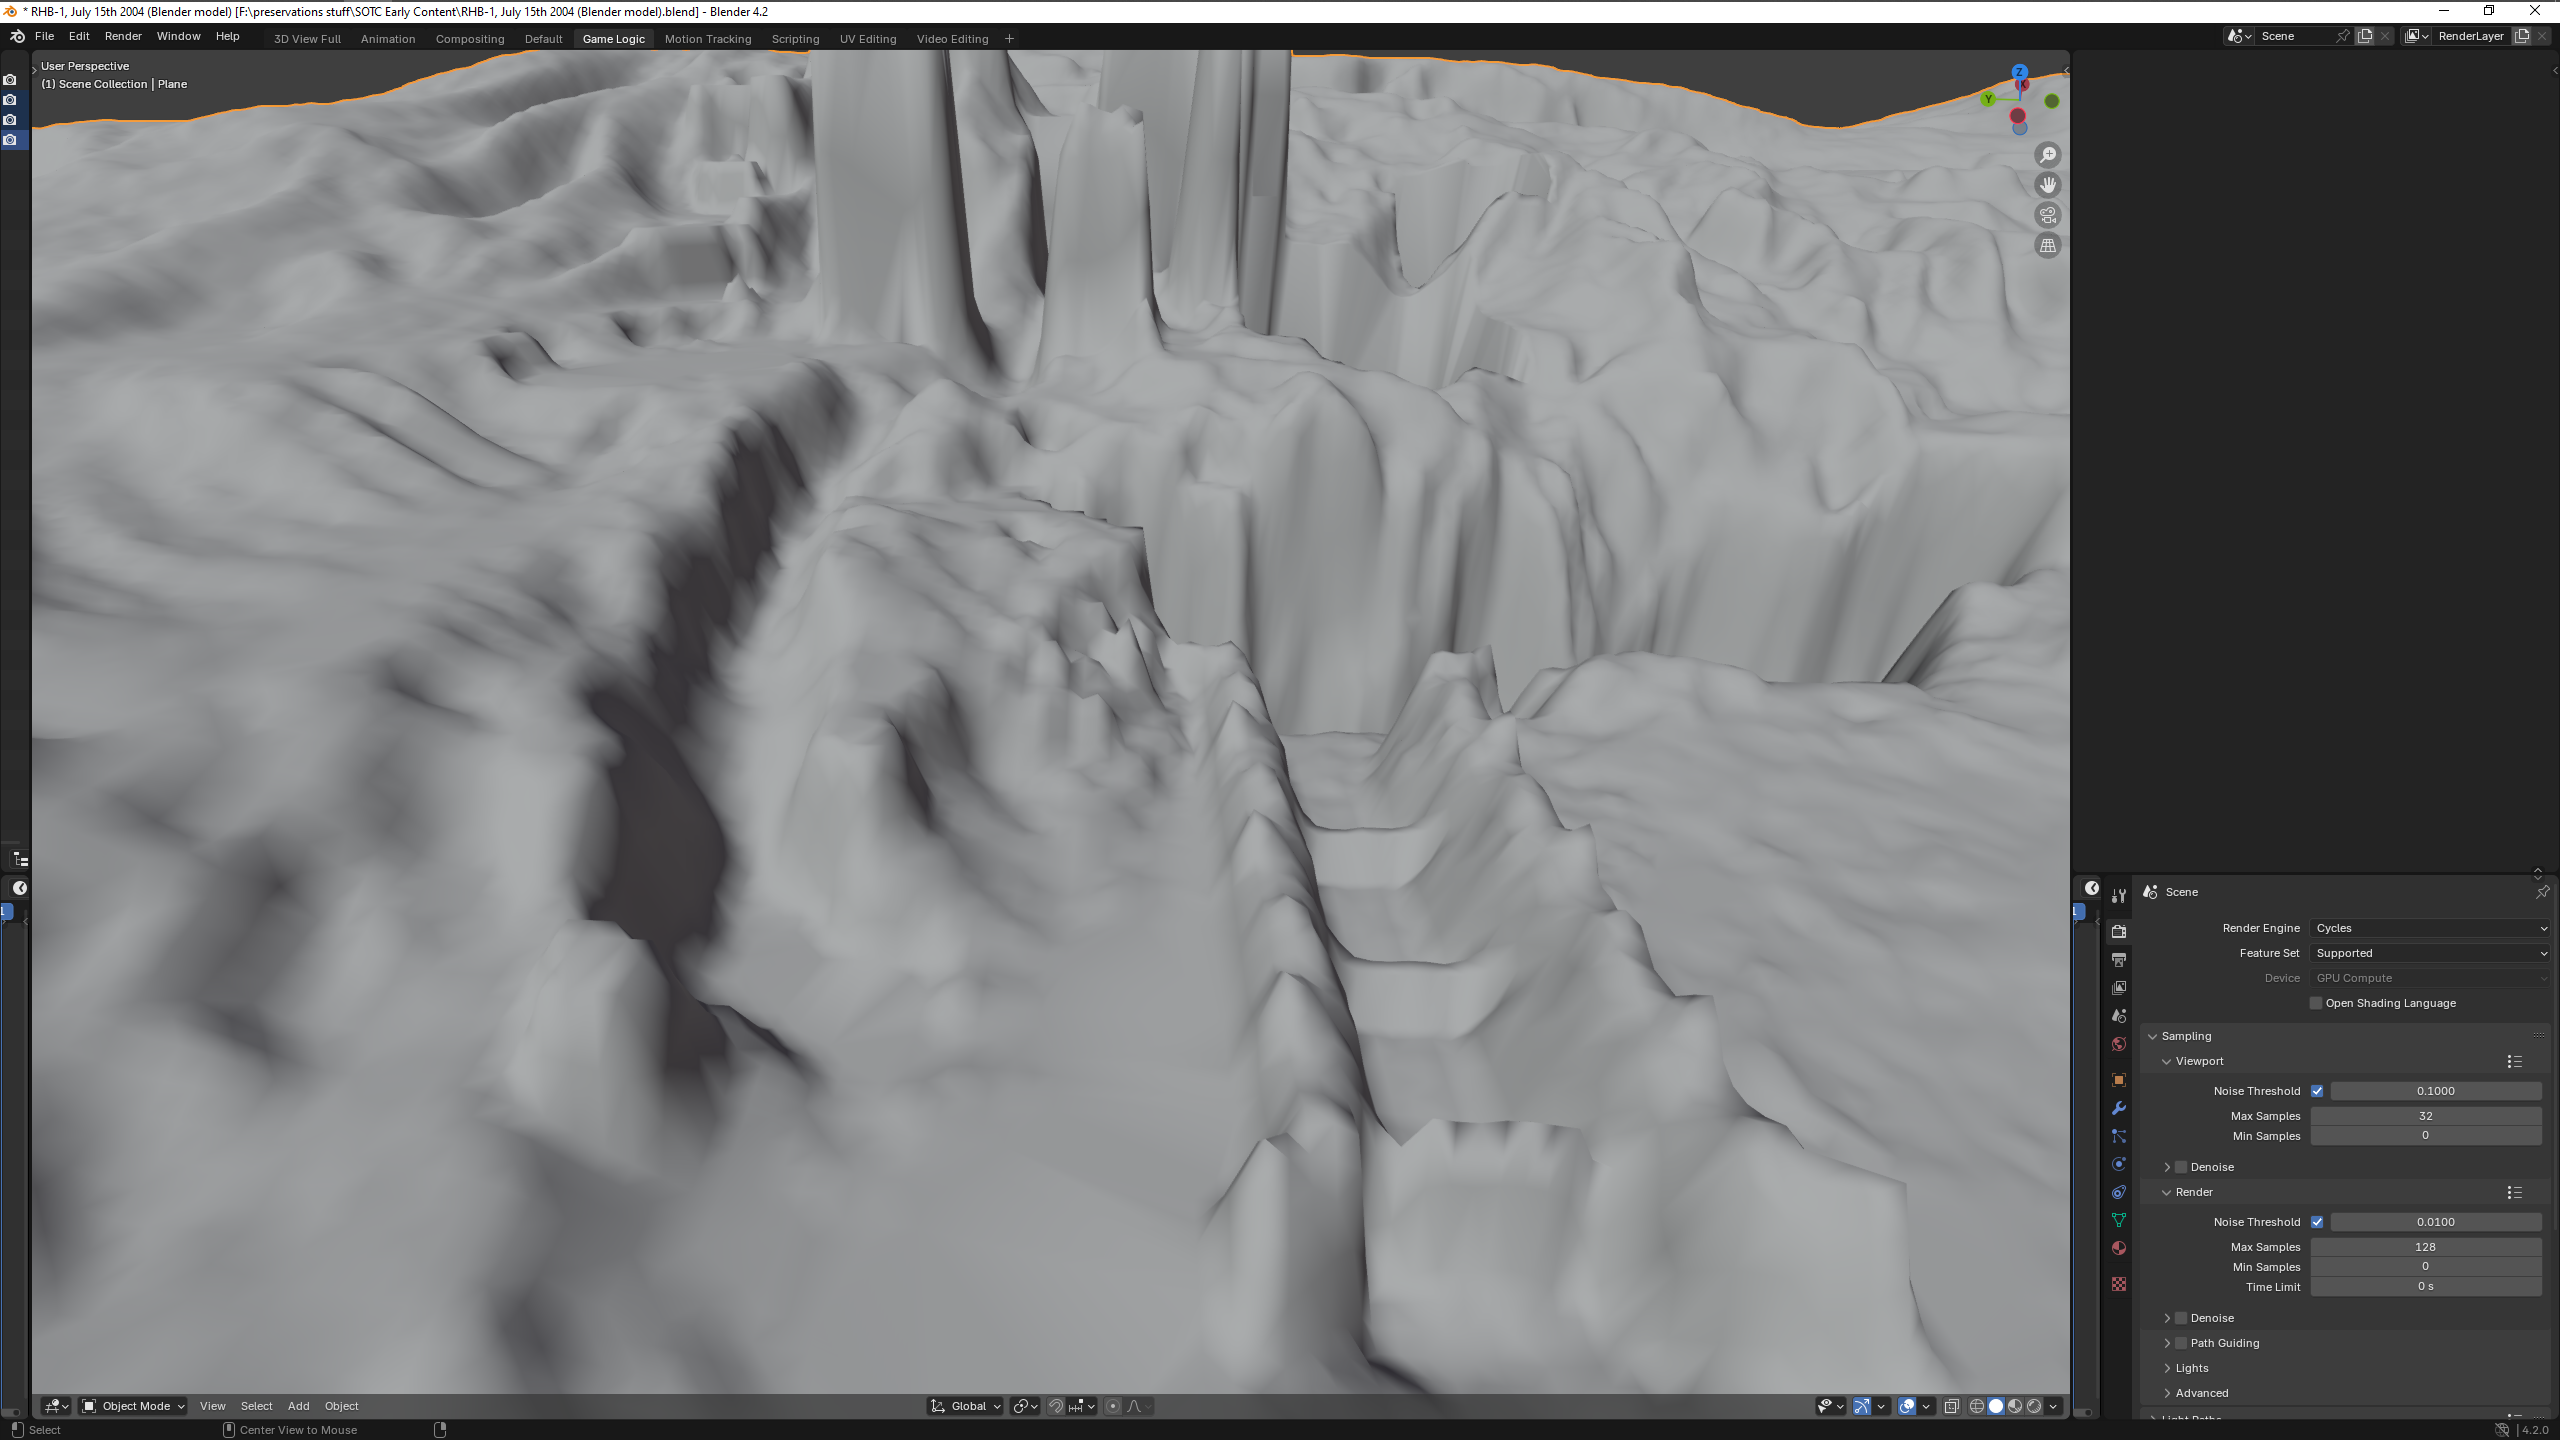Switch viewport to rendered shading
This screenshot has height=1440, width=2560.
pyautogui.click(x=2034, y=1406)
